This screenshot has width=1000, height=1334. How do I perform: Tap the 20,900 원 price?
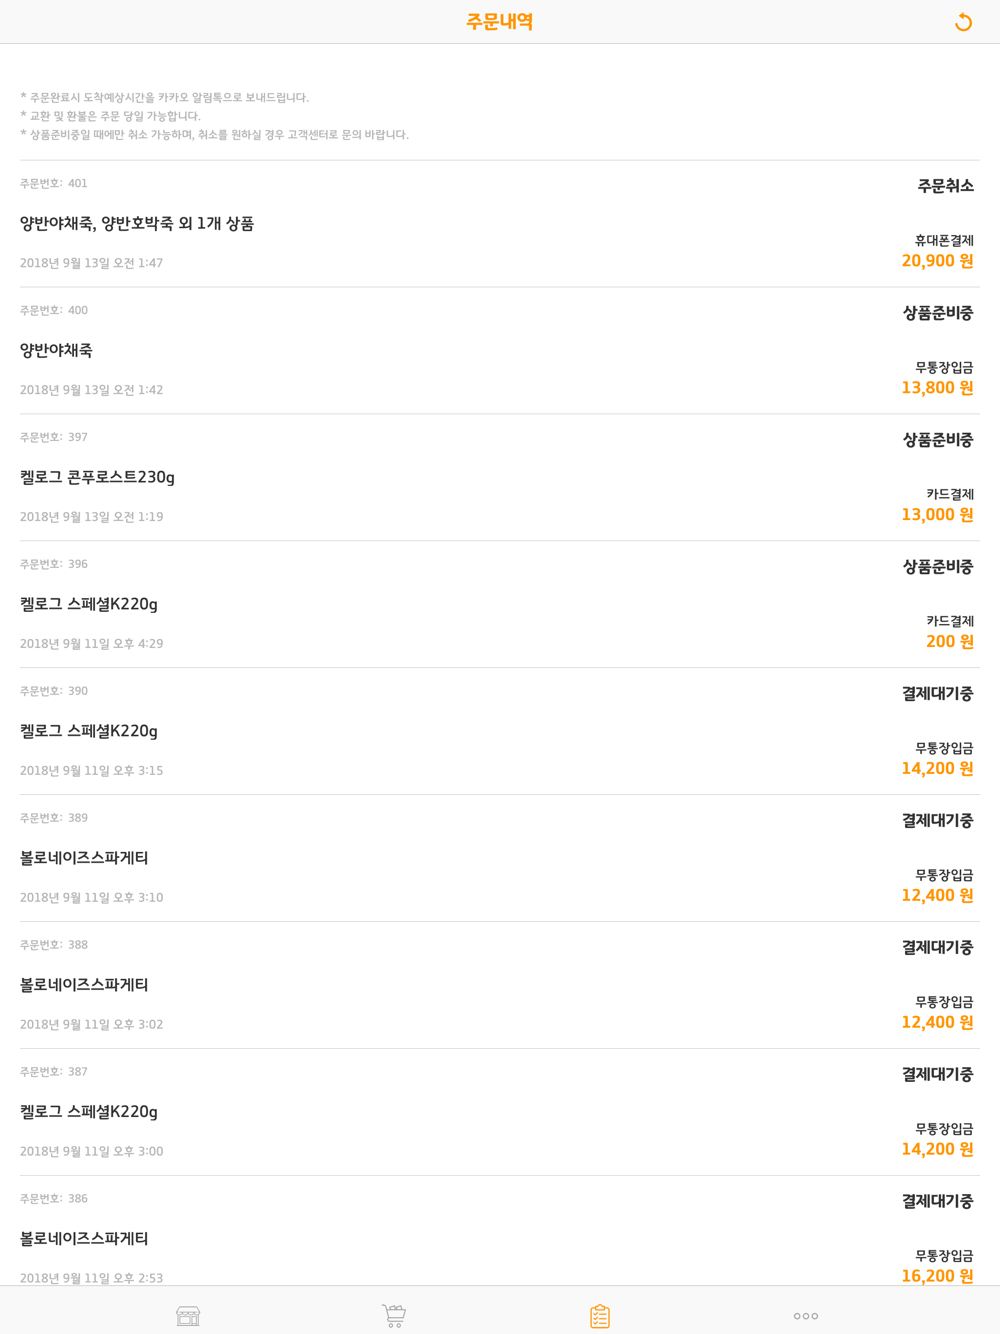coord(937,261)
